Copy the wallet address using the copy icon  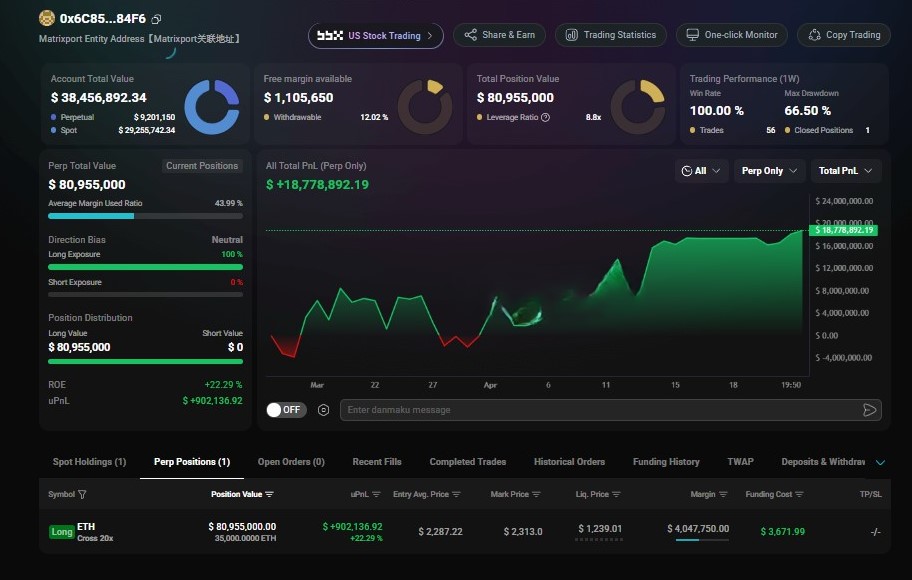coord(156,19)
